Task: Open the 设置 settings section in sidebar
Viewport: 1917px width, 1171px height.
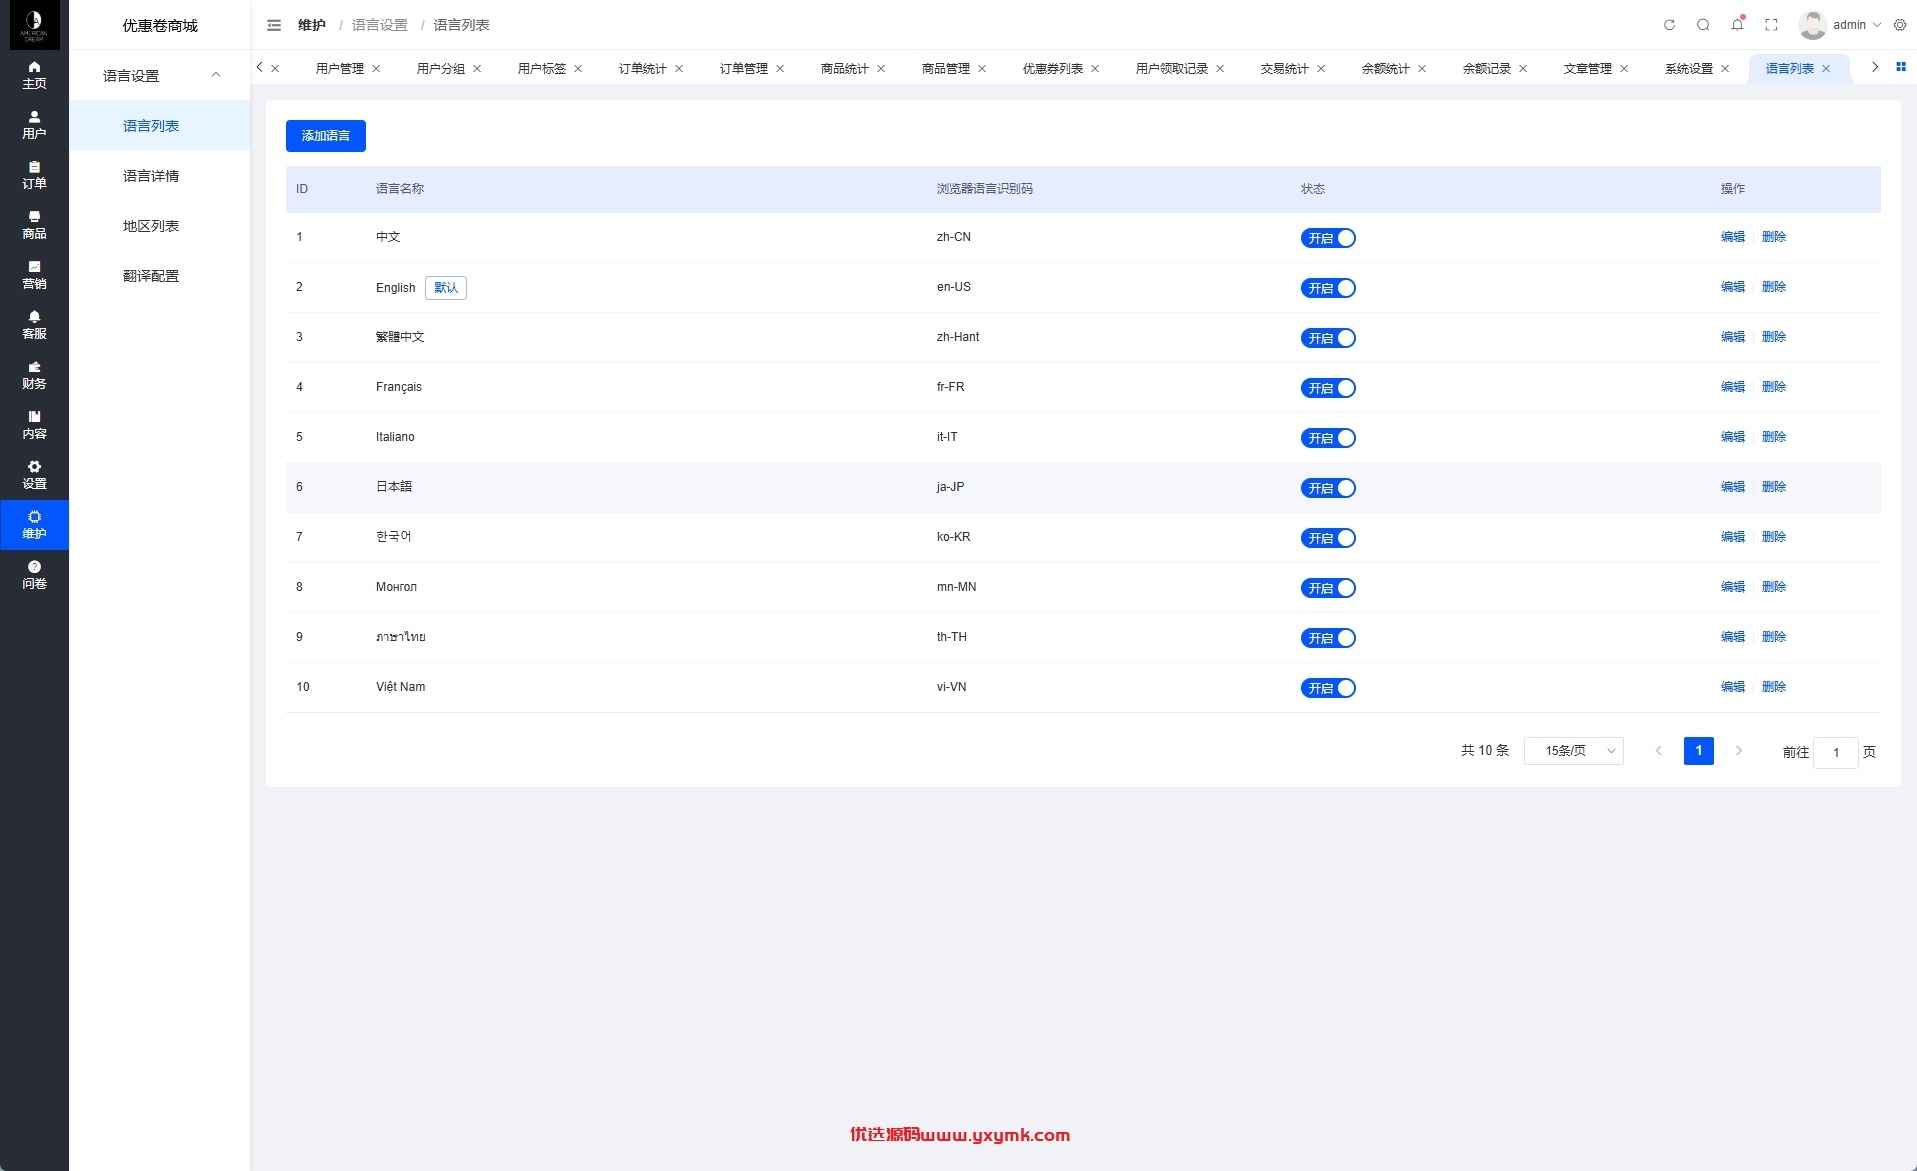Action: tap(34, 475)
